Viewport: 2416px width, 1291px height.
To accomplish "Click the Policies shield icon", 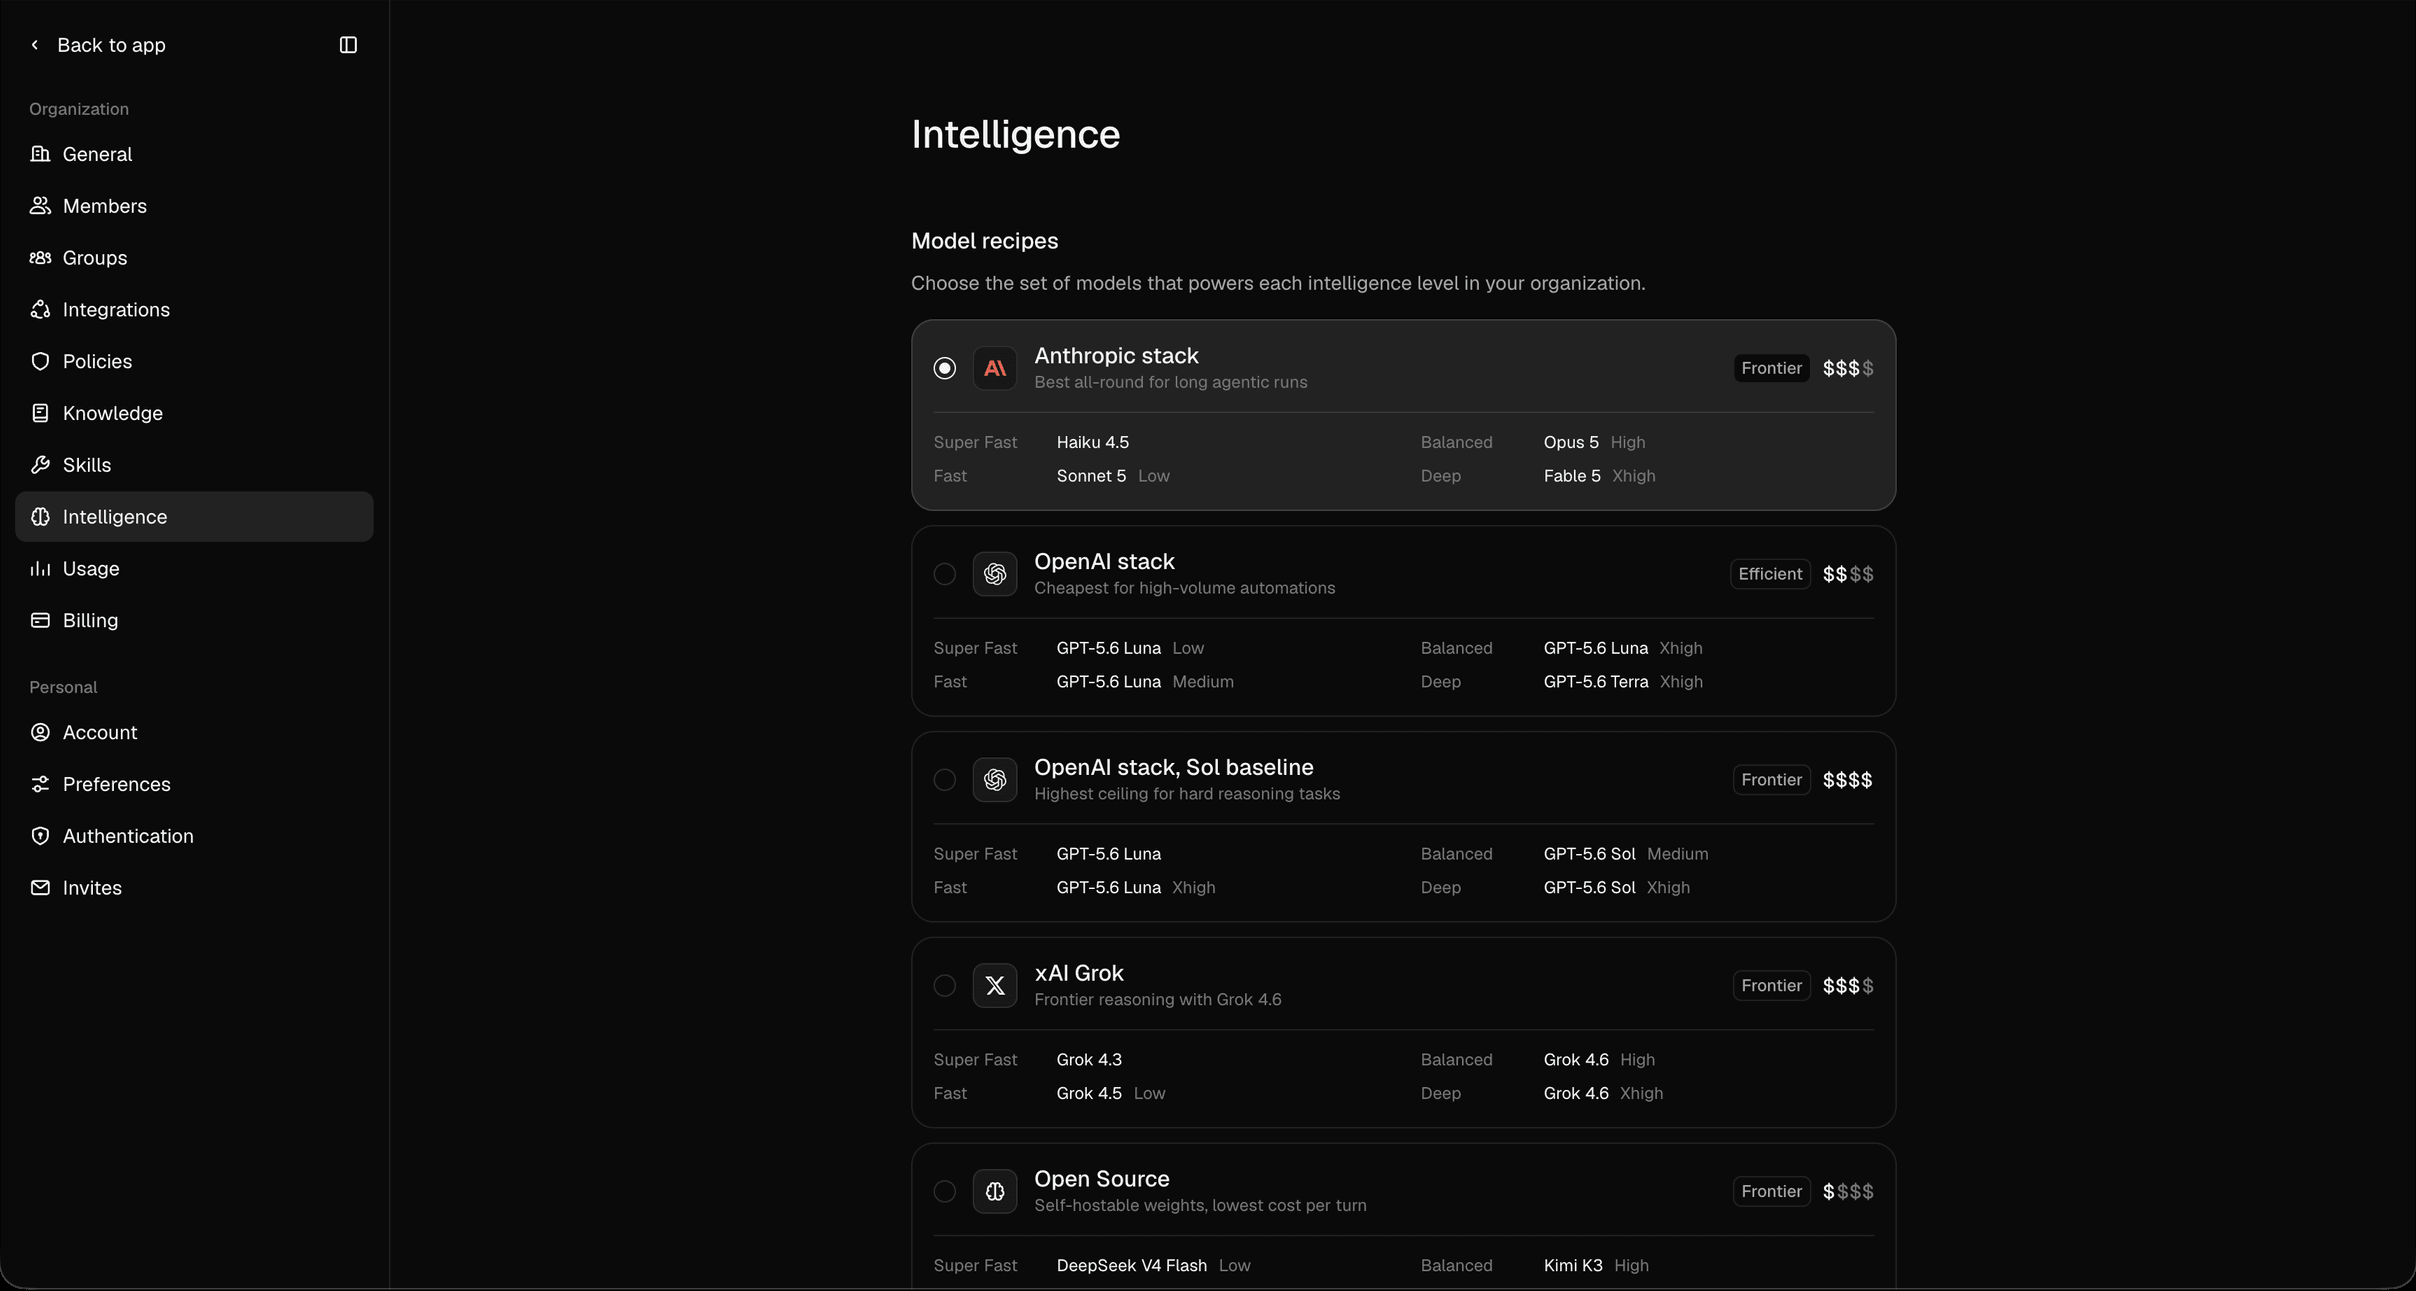I will tap(40, 362).
